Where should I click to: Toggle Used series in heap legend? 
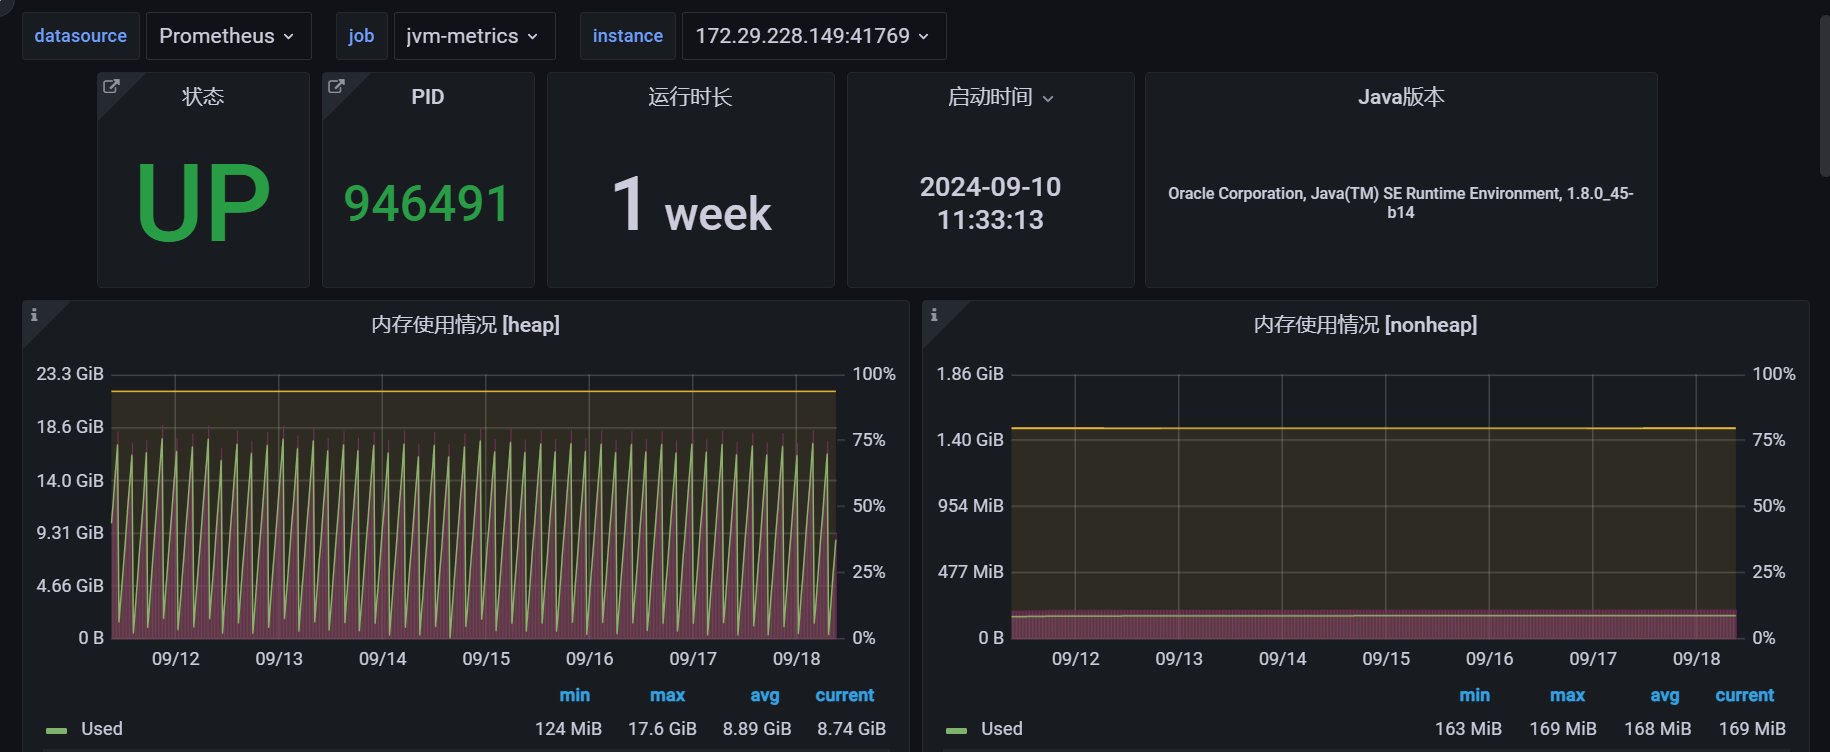(102, 729)
